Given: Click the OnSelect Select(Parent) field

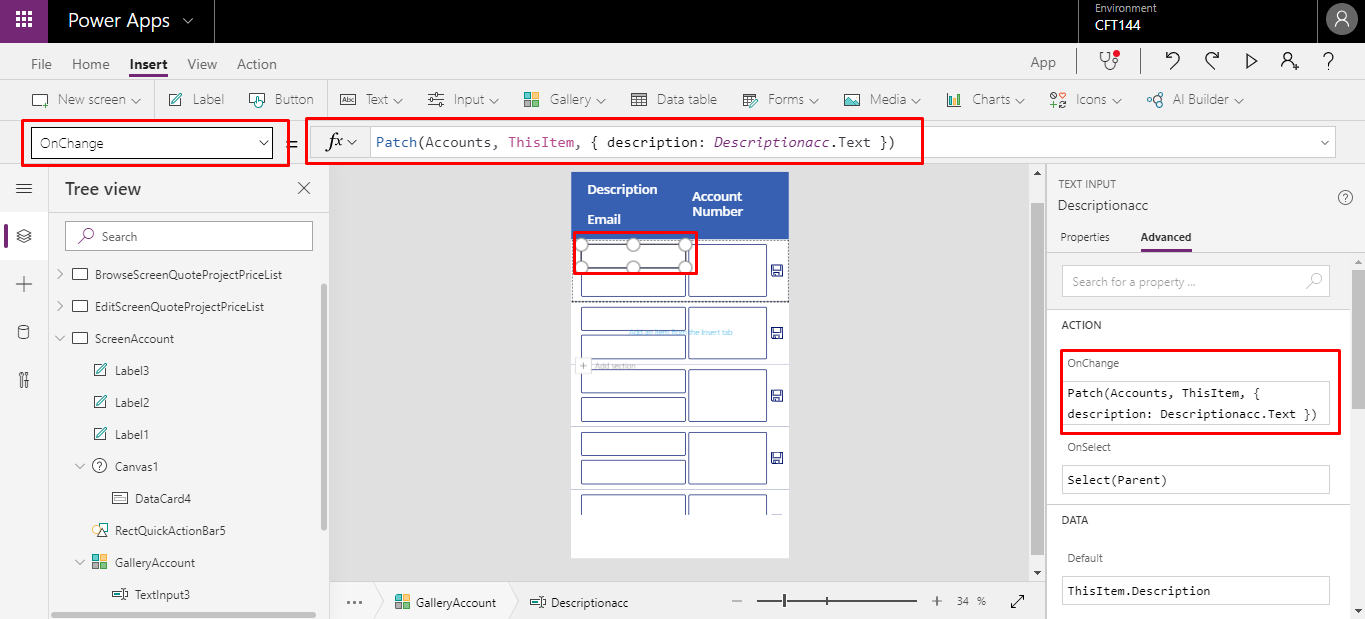Looking at the screenshot, I should (x=1196, y=480).
